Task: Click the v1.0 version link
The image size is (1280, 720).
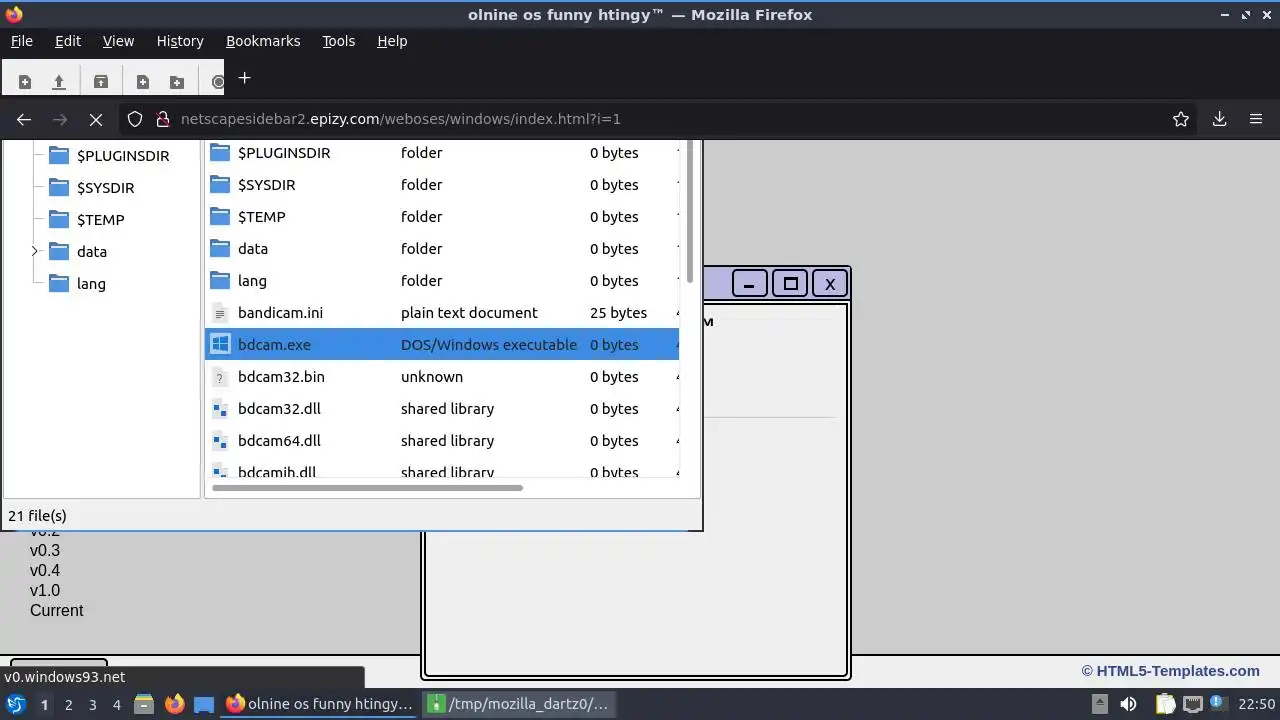Action: pyautogui.click(x=45, y=591)
